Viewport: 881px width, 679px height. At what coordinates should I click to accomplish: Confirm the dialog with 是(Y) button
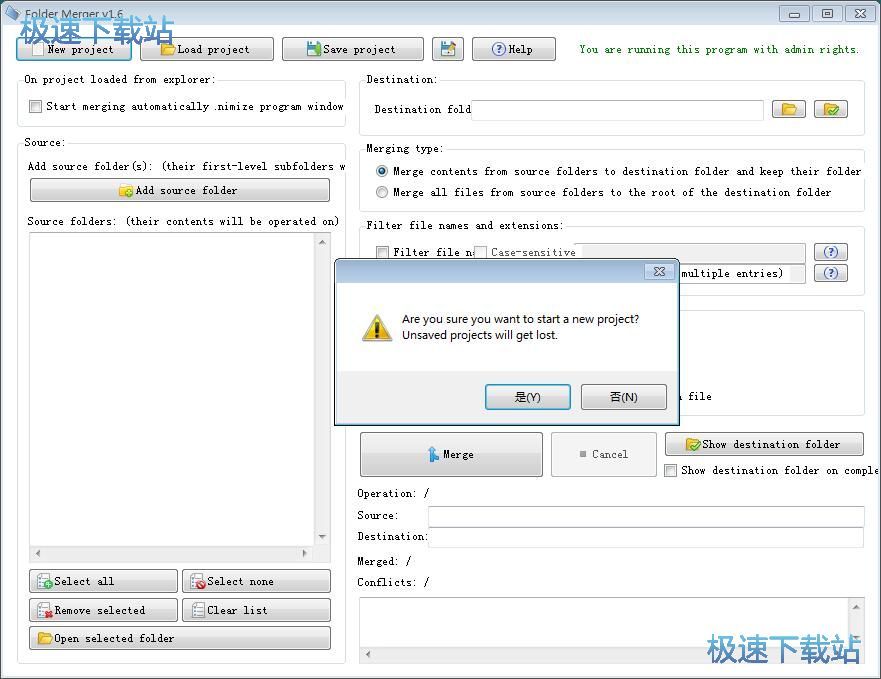(528, 397)
